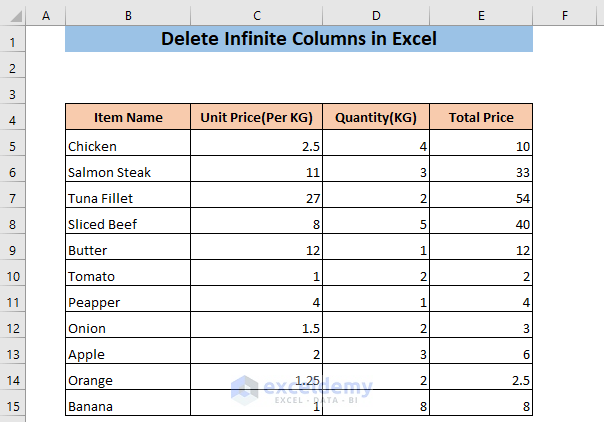Image resolution: width=604 pixels, height=422 pixels.
Task: Click column F header
Action: (565, 16)
